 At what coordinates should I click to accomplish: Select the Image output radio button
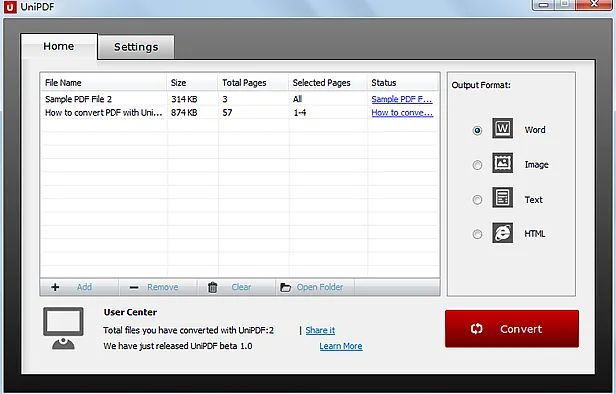coord(477,165)
